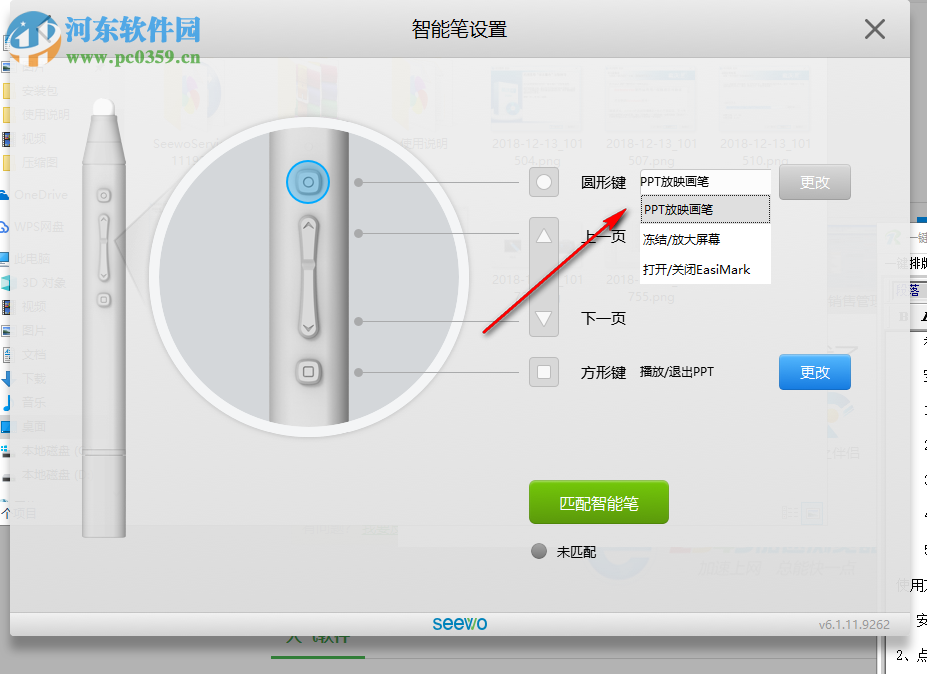Open 音乐 in the background Explorer sidebar
Image resolution: width=927 pixels, height=674 pixels.
34,402
